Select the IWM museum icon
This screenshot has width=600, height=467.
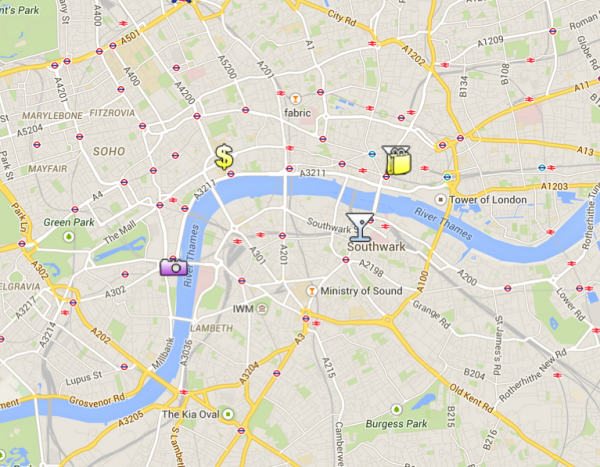(x=262, y=308)
